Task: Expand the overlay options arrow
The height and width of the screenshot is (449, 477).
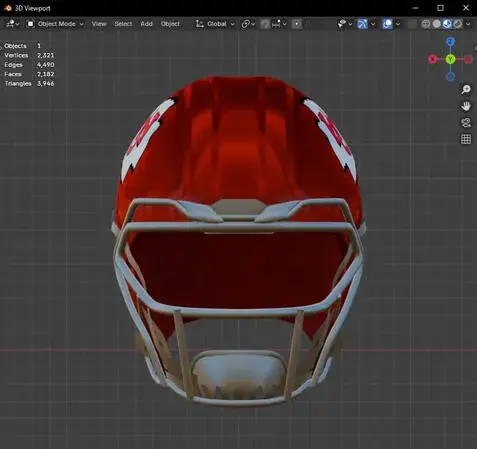Action: pos(398,24)
